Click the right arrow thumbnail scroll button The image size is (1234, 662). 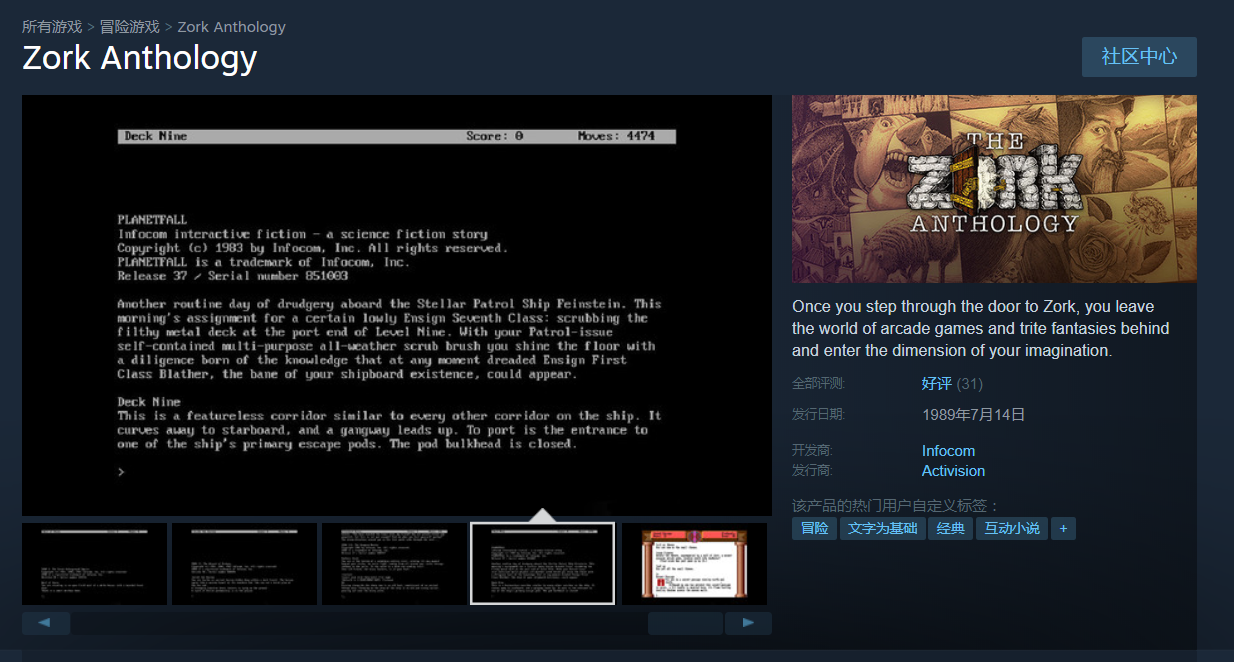pos(748,623)
